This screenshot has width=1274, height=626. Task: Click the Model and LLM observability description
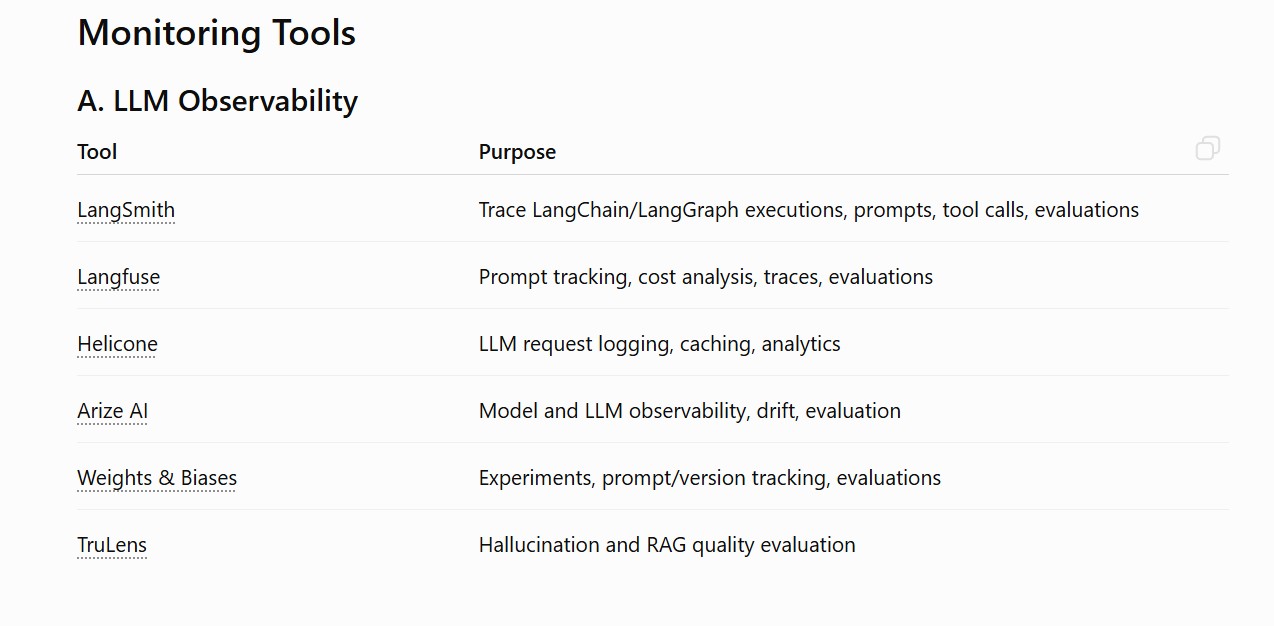pos(690,411)
